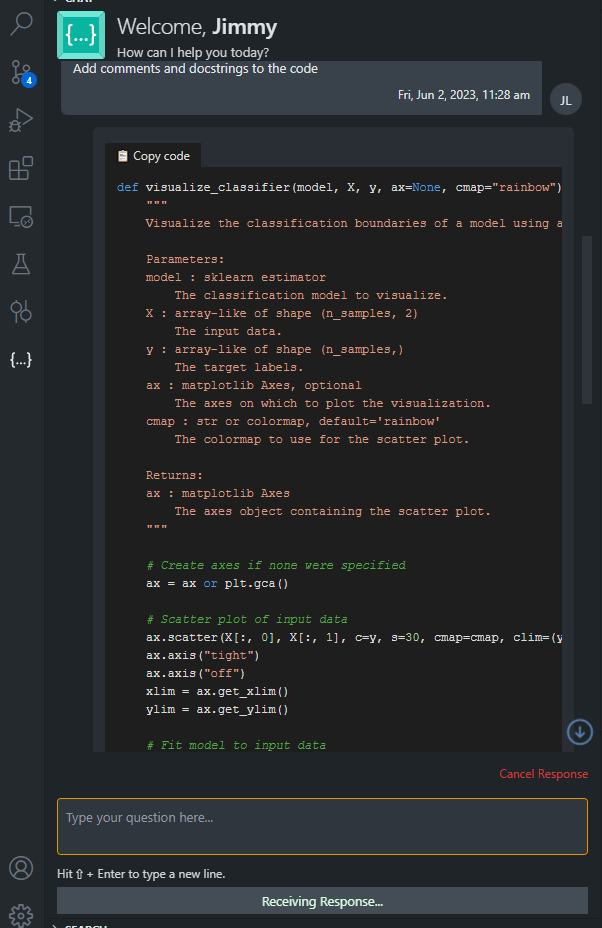Cancel the current response
Screen dimensions: 602x928
pyautogui.click(x=543, y=774)
